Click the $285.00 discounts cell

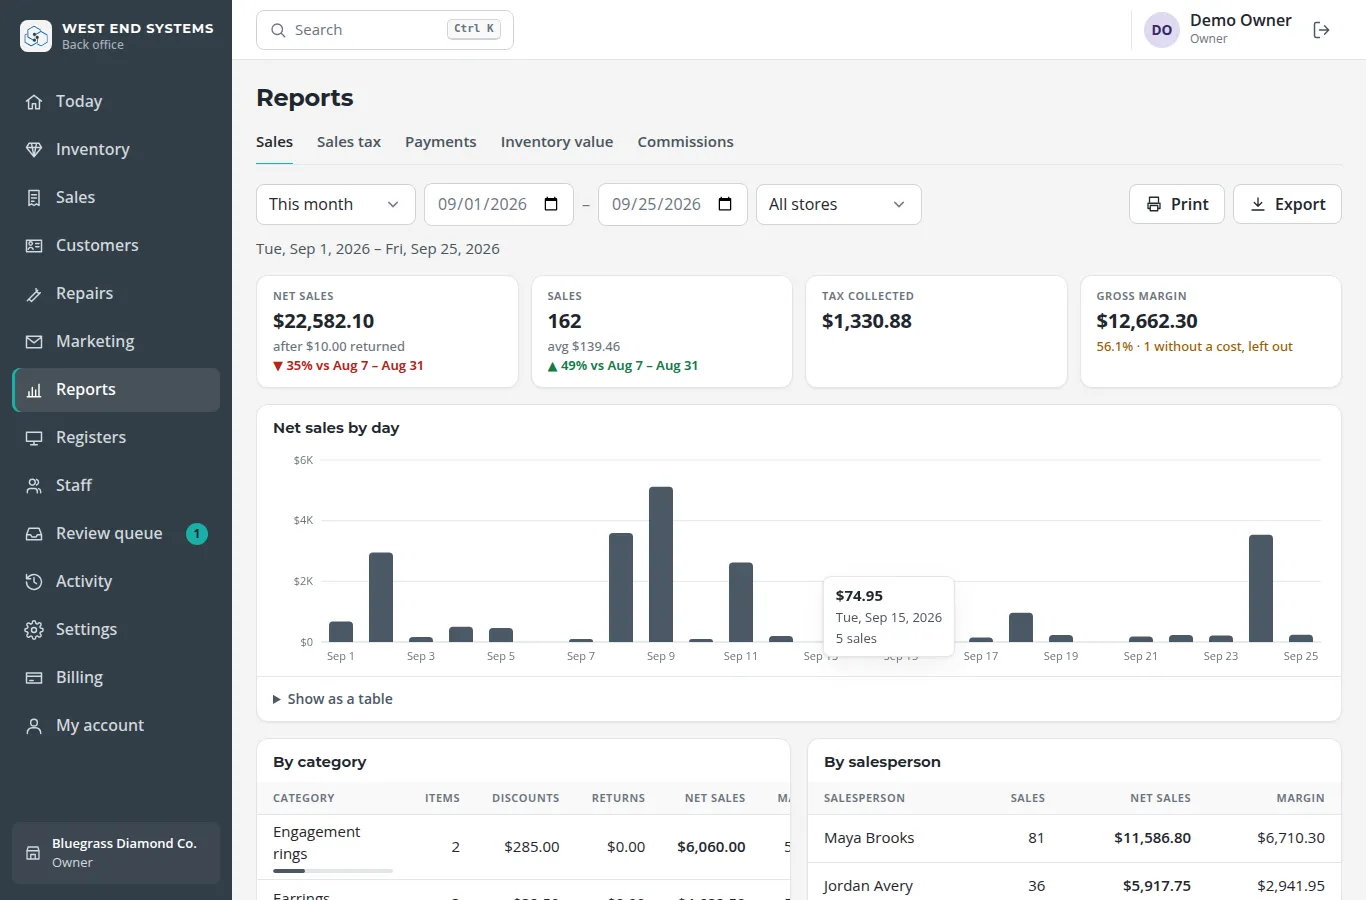tap(532, 847)
